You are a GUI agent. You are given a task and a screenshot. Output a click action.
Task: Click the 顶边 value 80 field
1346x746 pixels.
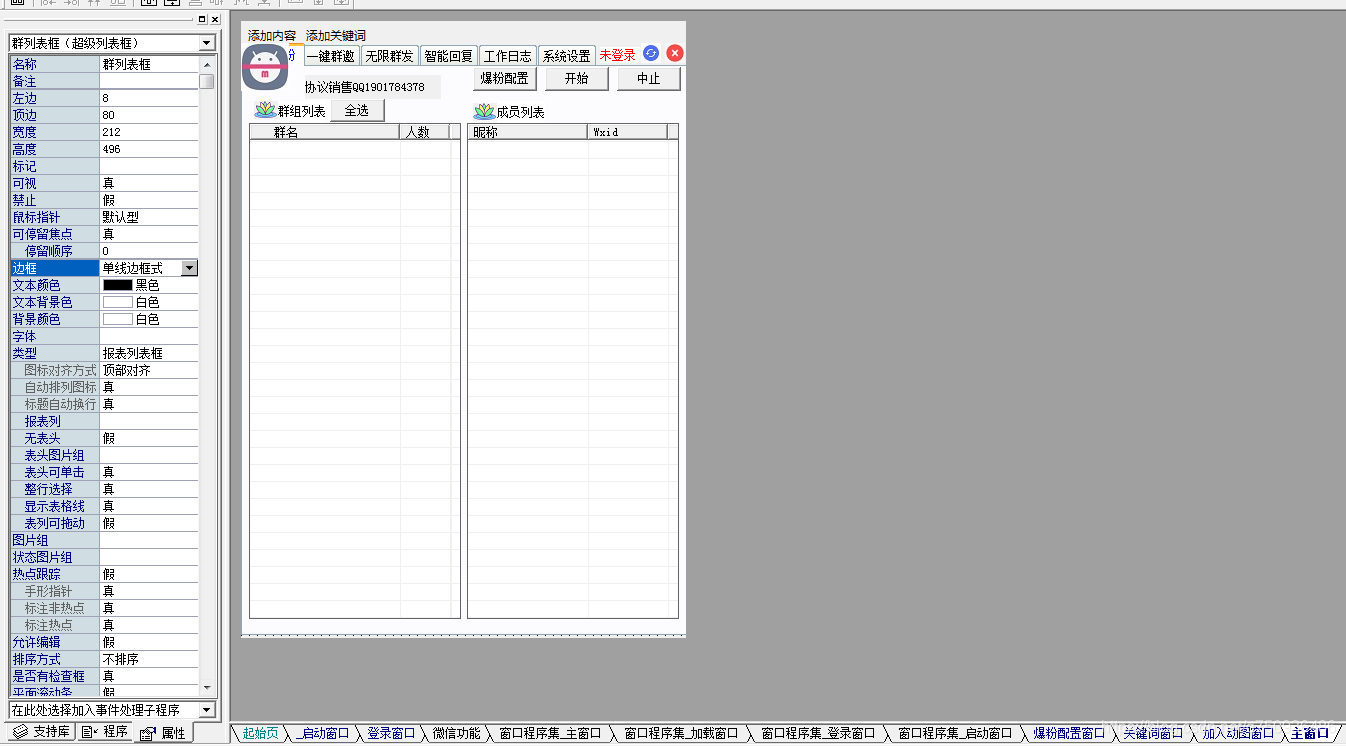tap(149, 115)
